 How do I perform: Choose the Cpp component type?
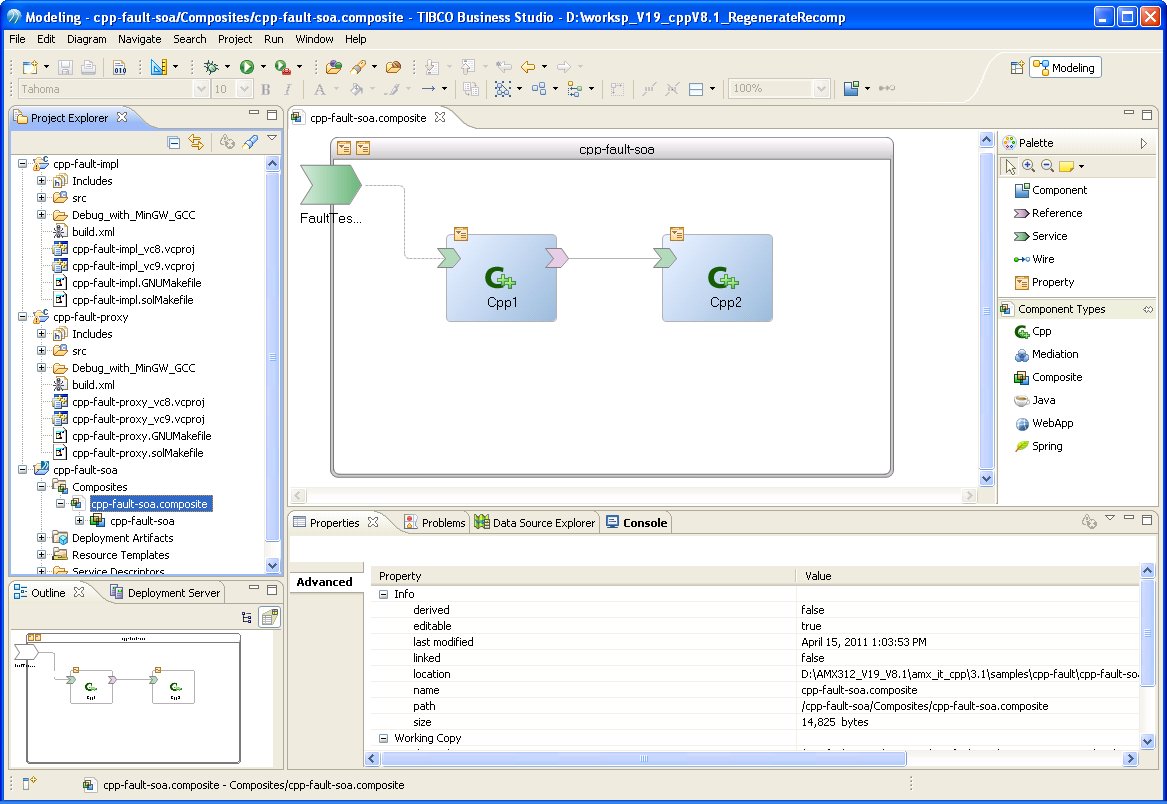click(1033, 332)
